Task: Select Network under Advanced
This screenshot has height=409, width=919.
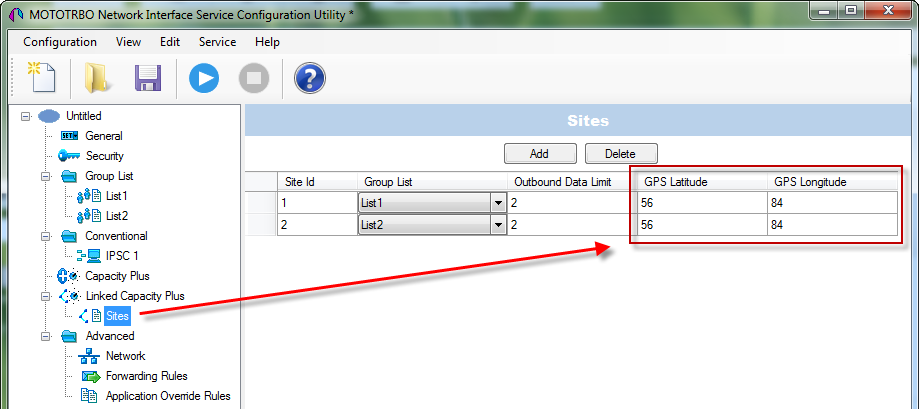Action: 125,356
